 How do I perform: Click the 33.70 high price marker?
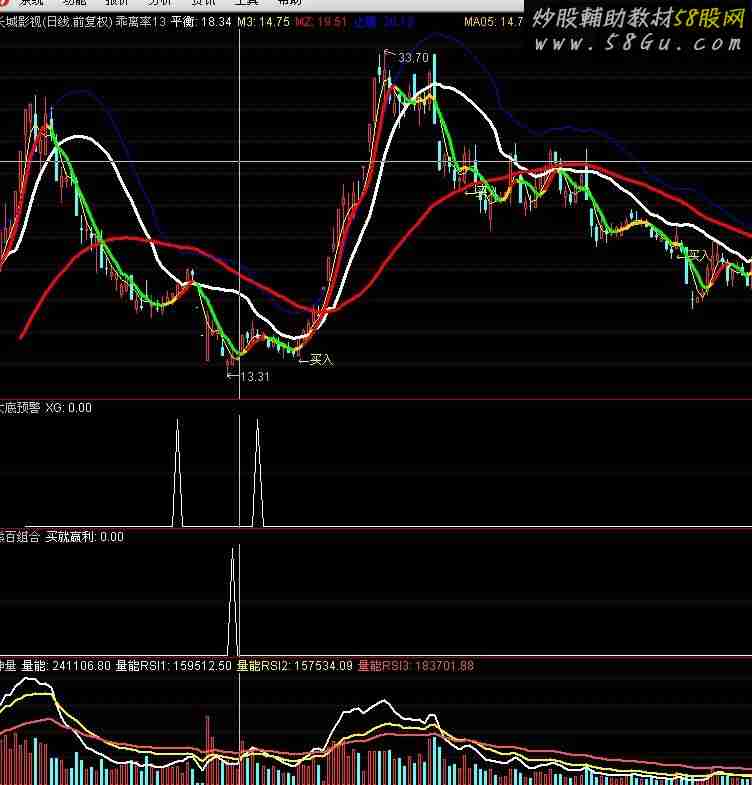click(412, 58)
